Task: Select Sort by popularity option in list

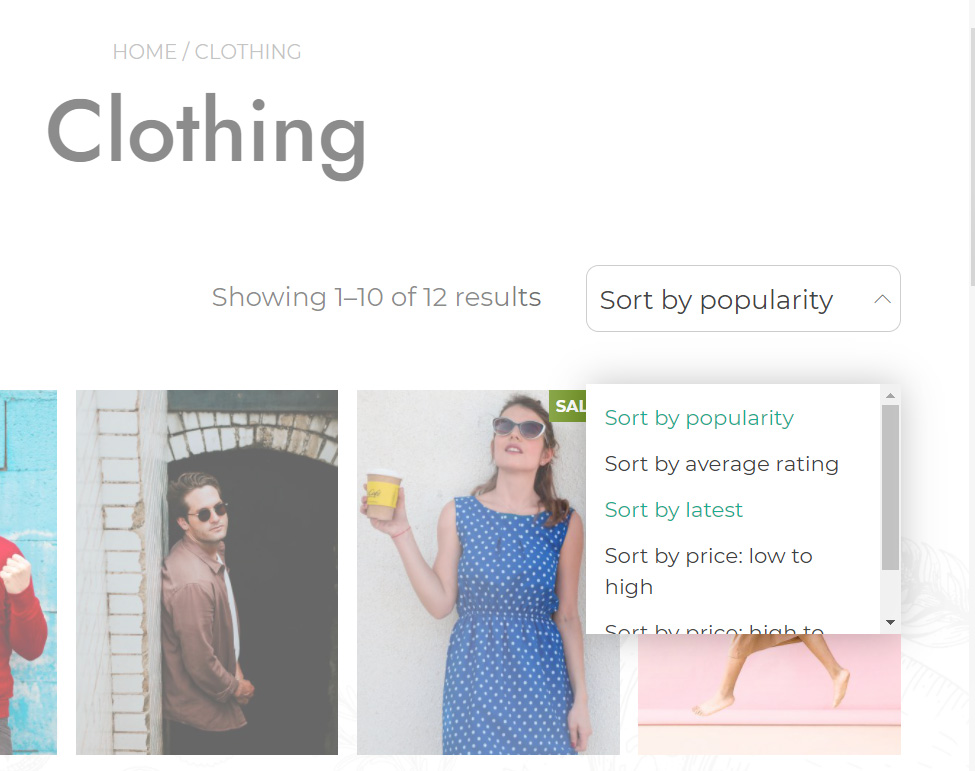Action: click(x=699, y=418)
